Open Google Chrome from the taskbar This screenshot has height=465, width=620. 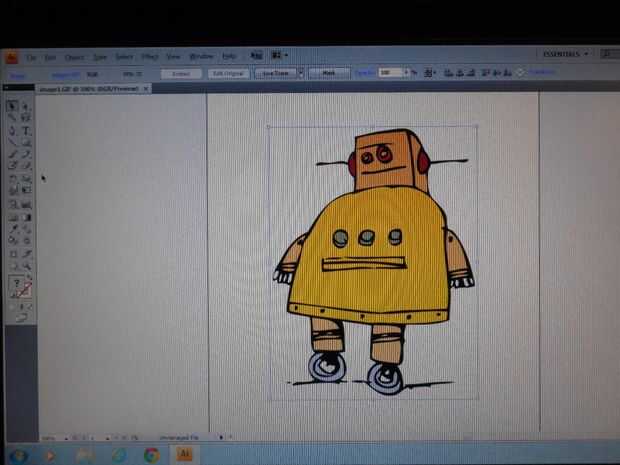click(151, 455)
